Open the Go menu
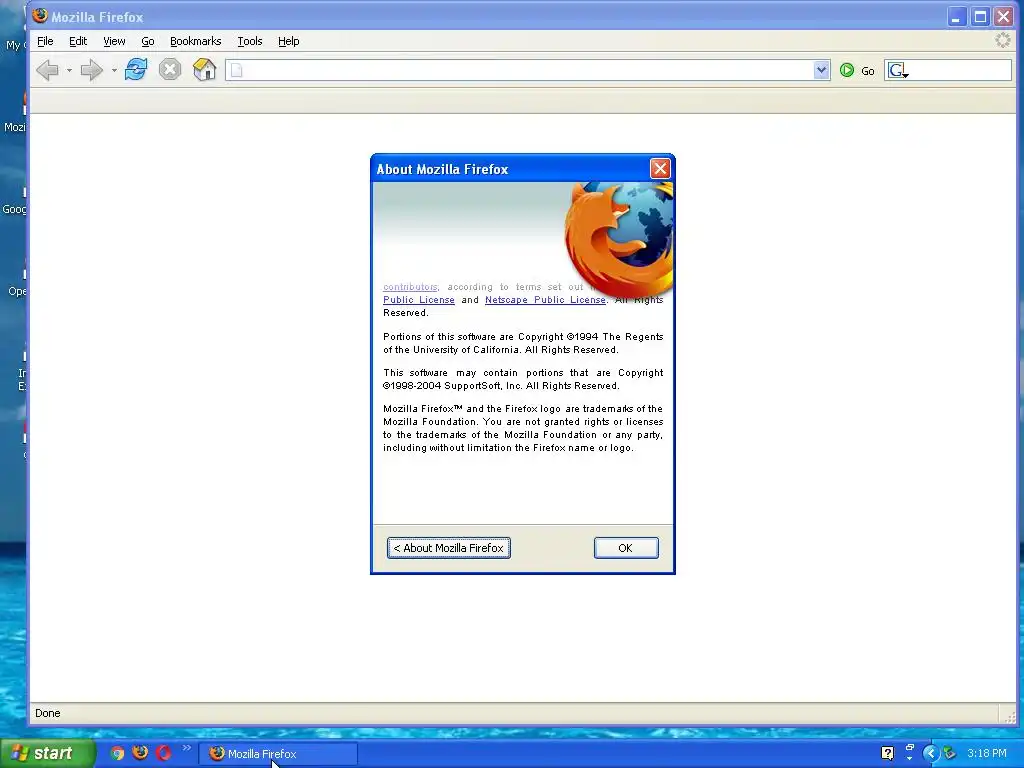The image size is (1024, 768). coord(148,41)
